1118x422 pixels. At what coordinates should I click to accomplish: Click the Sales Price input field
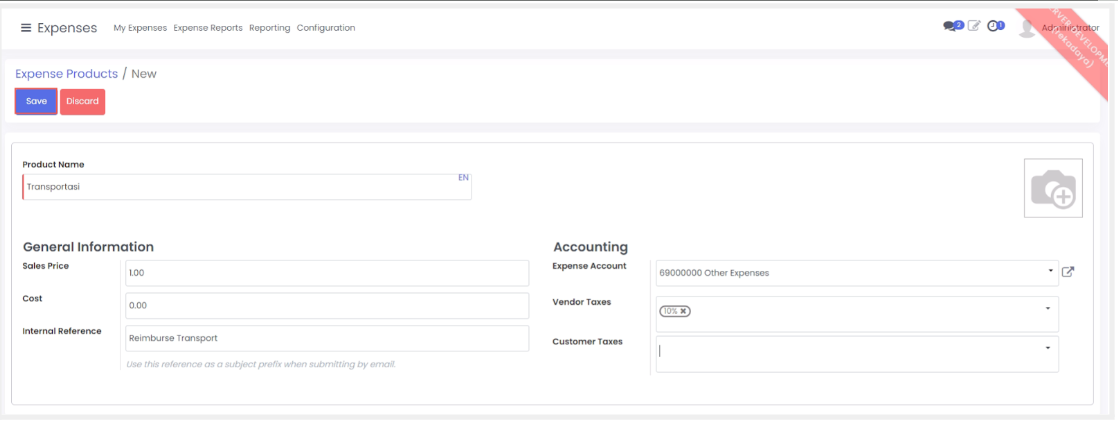coord(326,273)
